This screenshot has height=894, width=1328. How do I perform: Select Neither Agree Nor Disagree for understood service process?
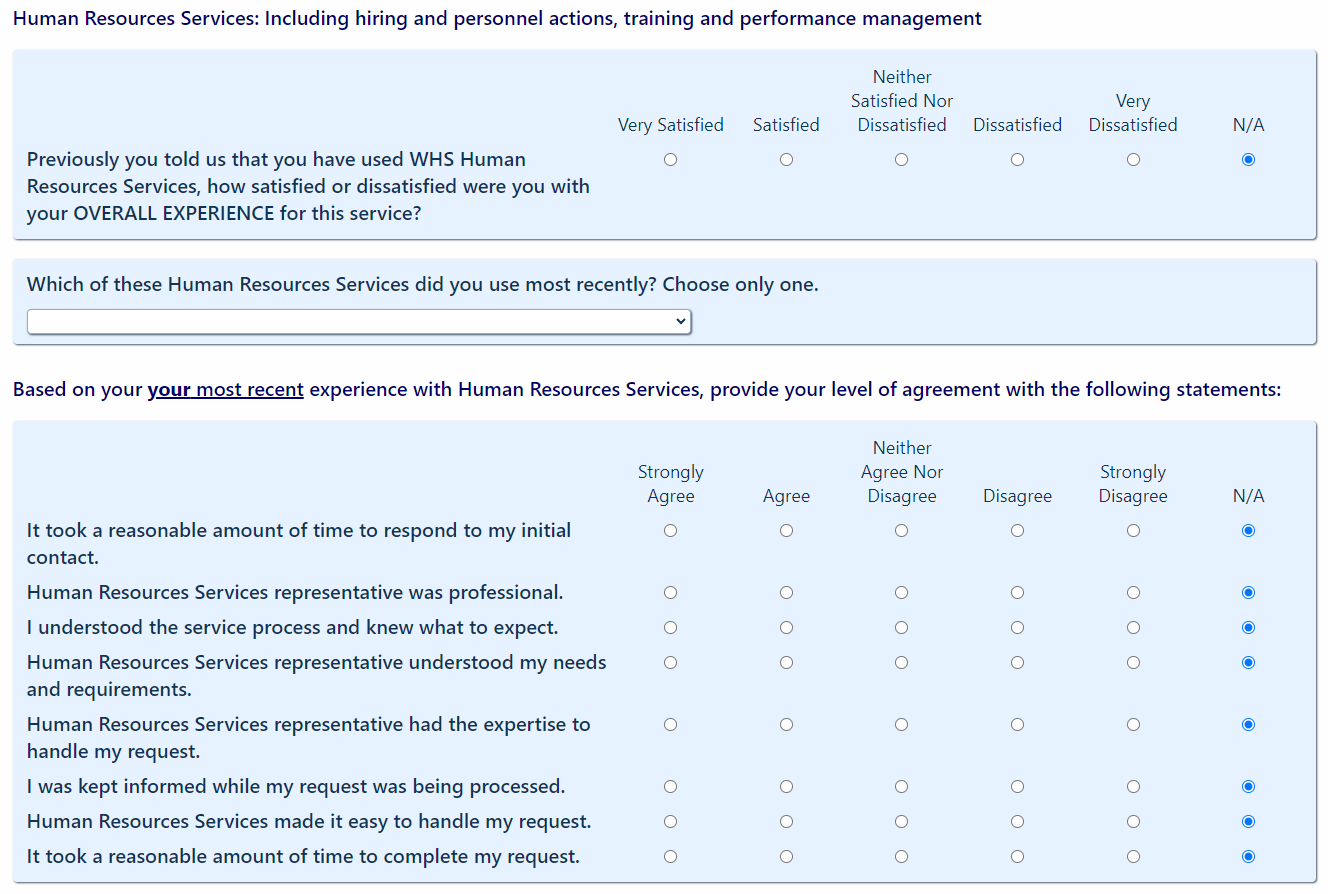[x=901, y=628]
